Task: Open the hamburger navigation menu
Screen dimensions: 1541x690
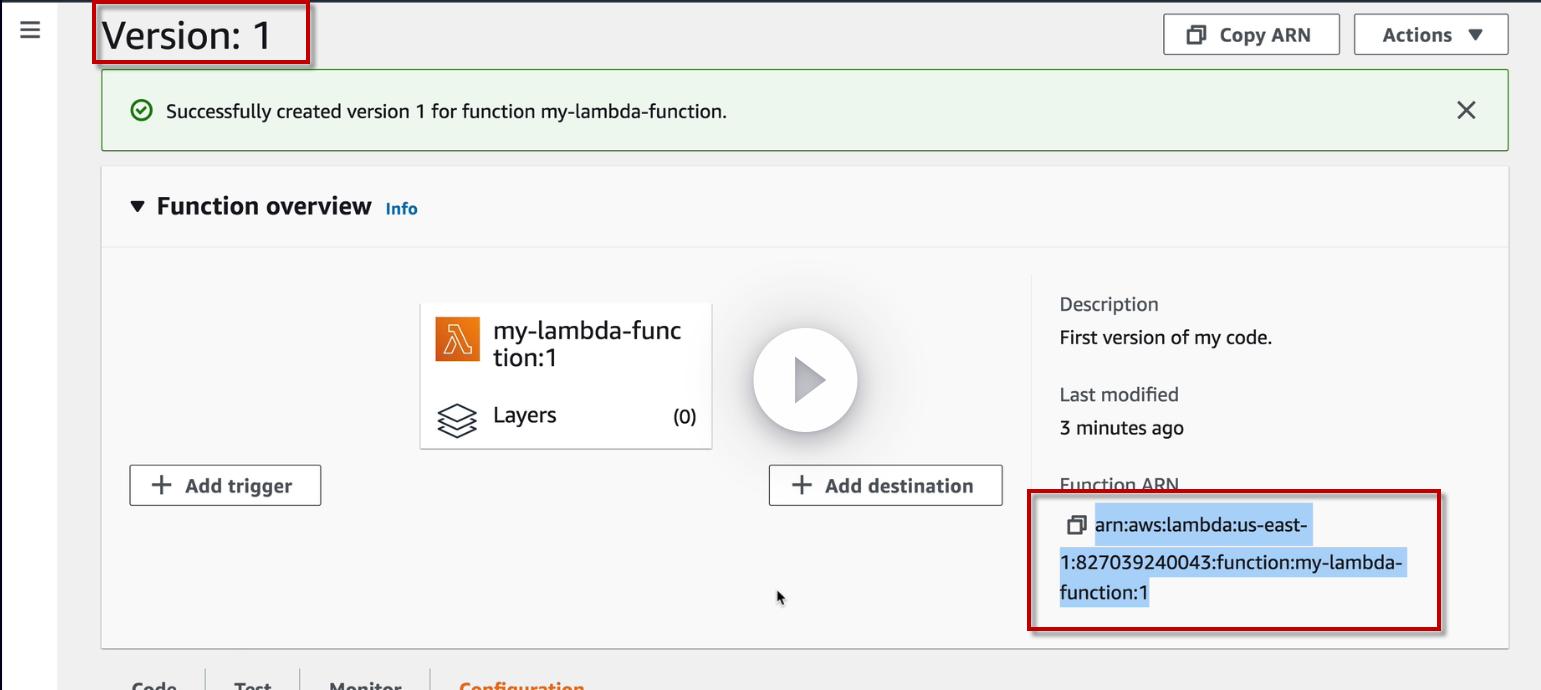Action: tap(30, 30)
